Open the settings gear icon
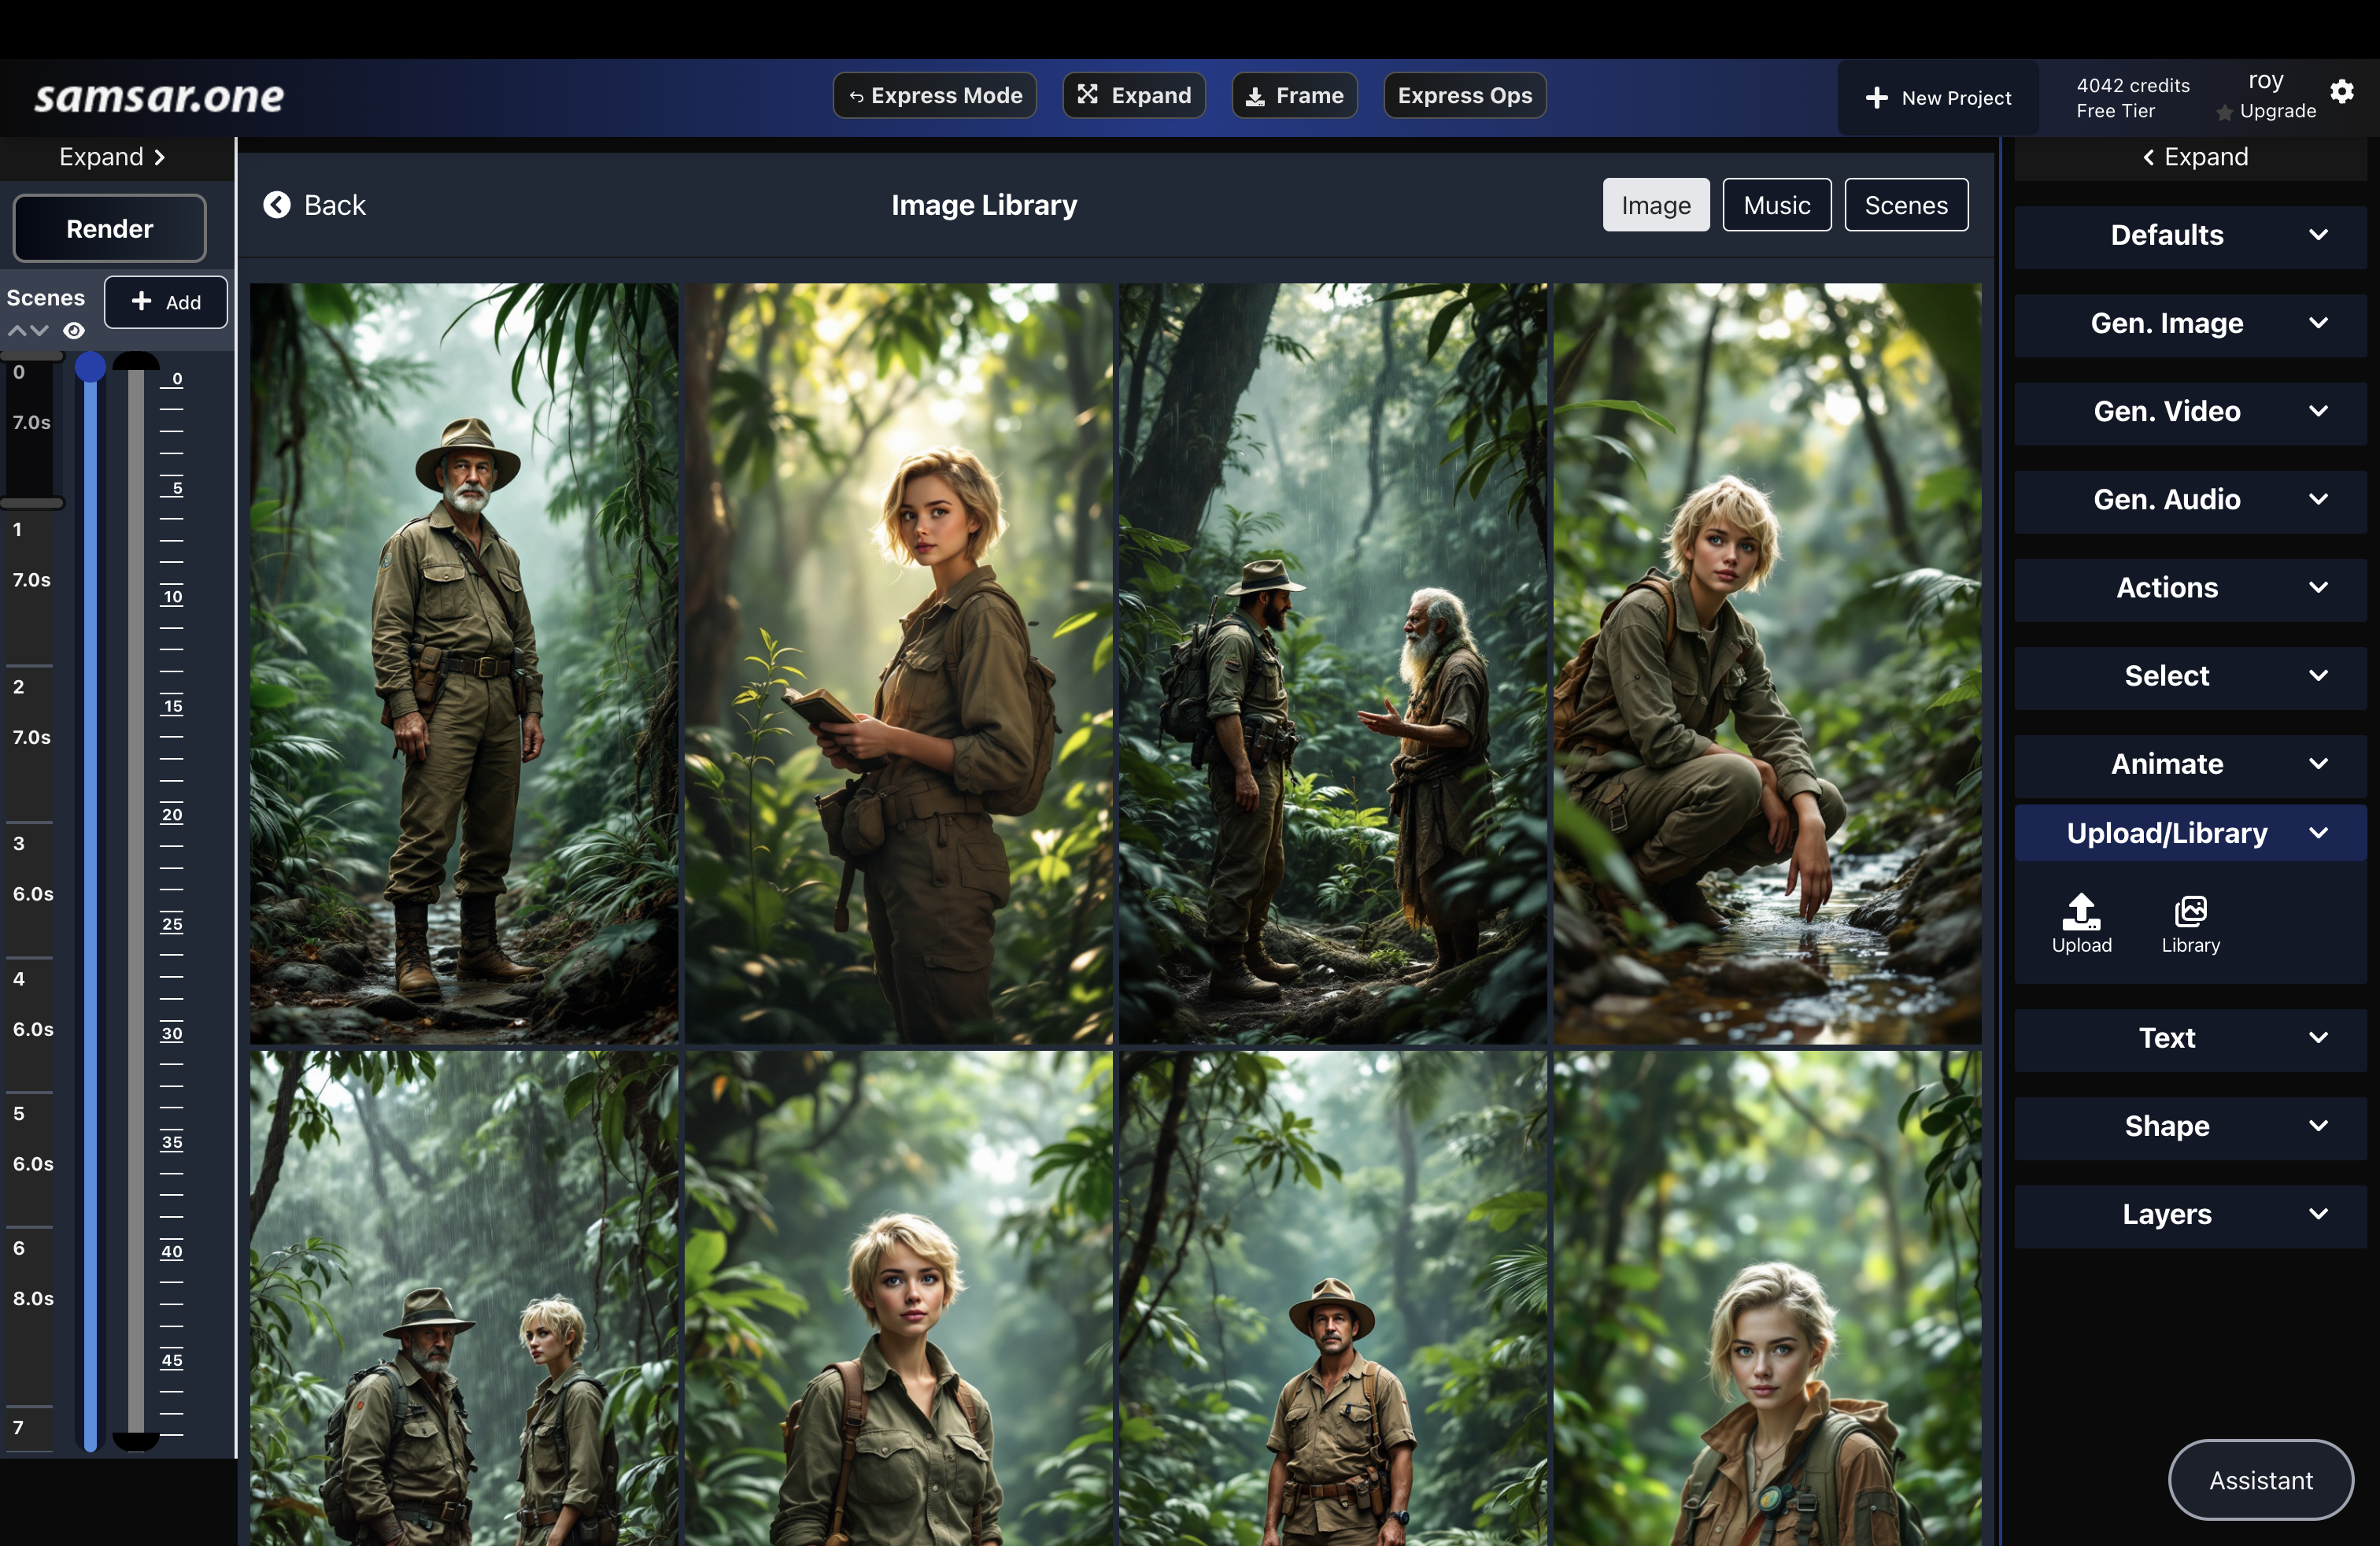Image resolution: width=2380 pixels, height=1546 pixels. pyautogui.click(x=2342, y=92)
